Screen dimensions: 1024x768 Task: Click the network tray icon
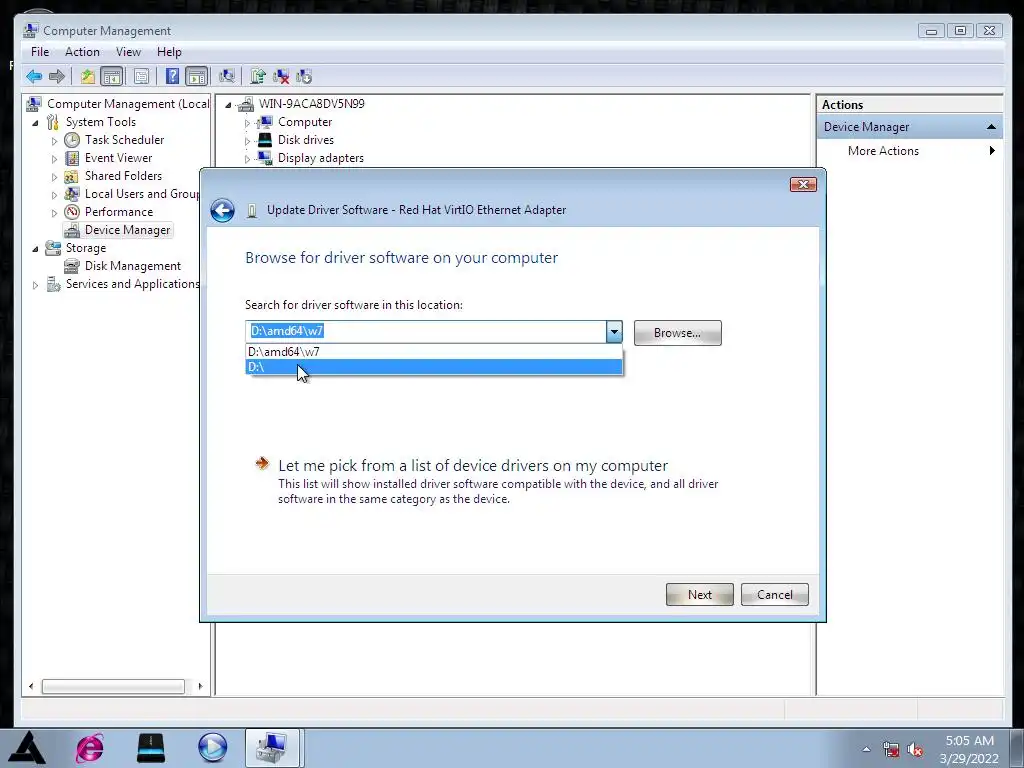tap(891, 750)
